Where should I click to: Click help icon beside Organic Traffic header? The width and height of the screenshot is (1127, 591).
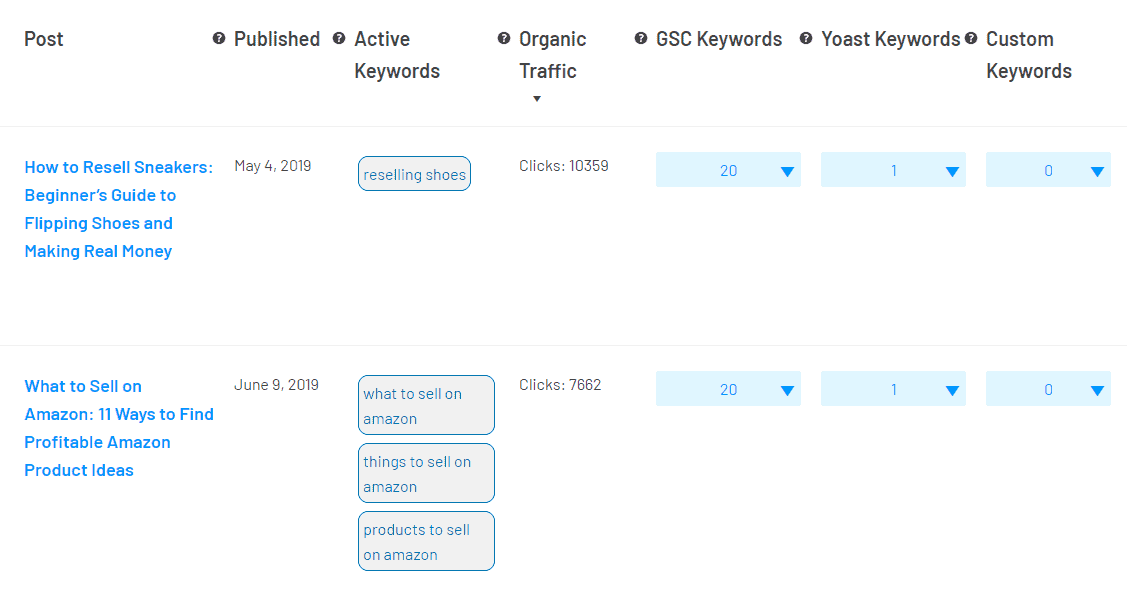pos(504,38)
